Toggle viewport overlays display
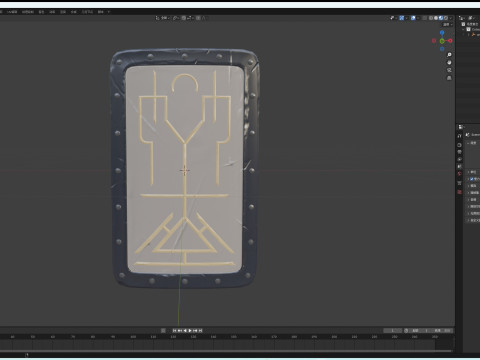Screen dimensions: 480x360 [x=413, y=18]
